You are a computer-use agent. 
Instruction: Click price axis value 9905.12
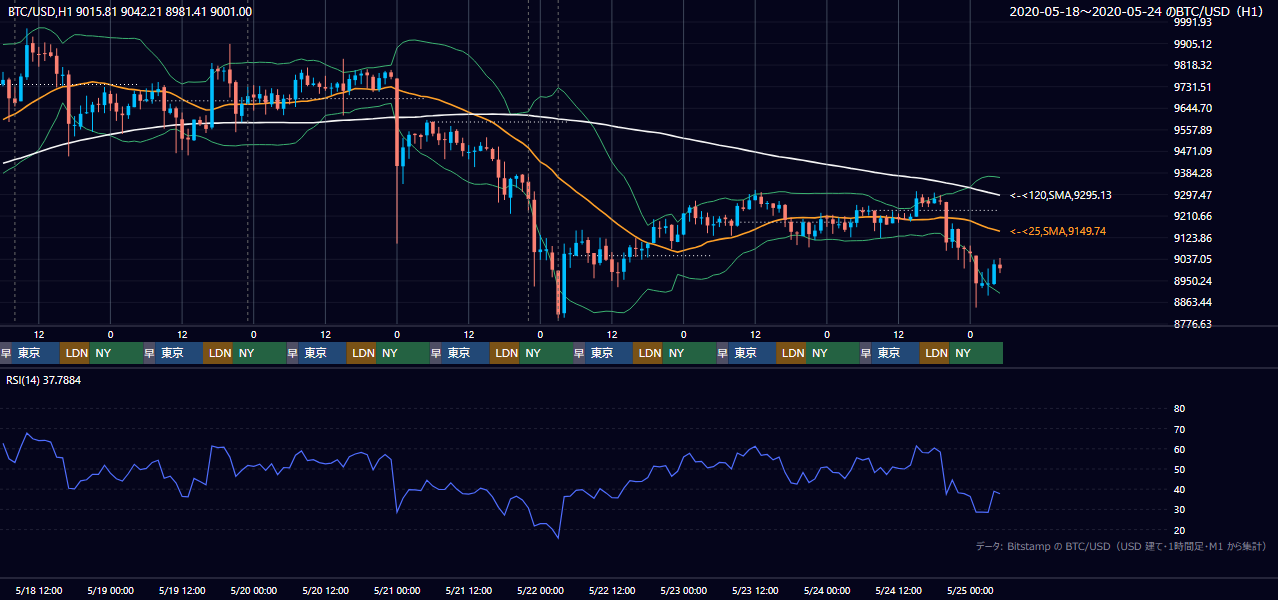(1193, 44)
